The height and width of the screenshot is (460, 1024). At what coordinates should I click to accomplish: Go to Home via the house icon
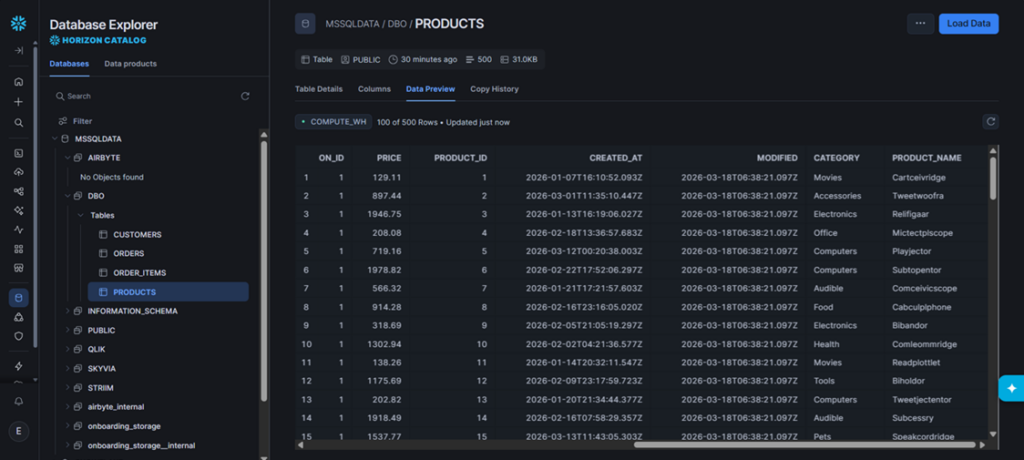pyautogui.click(x=18, y=82)
